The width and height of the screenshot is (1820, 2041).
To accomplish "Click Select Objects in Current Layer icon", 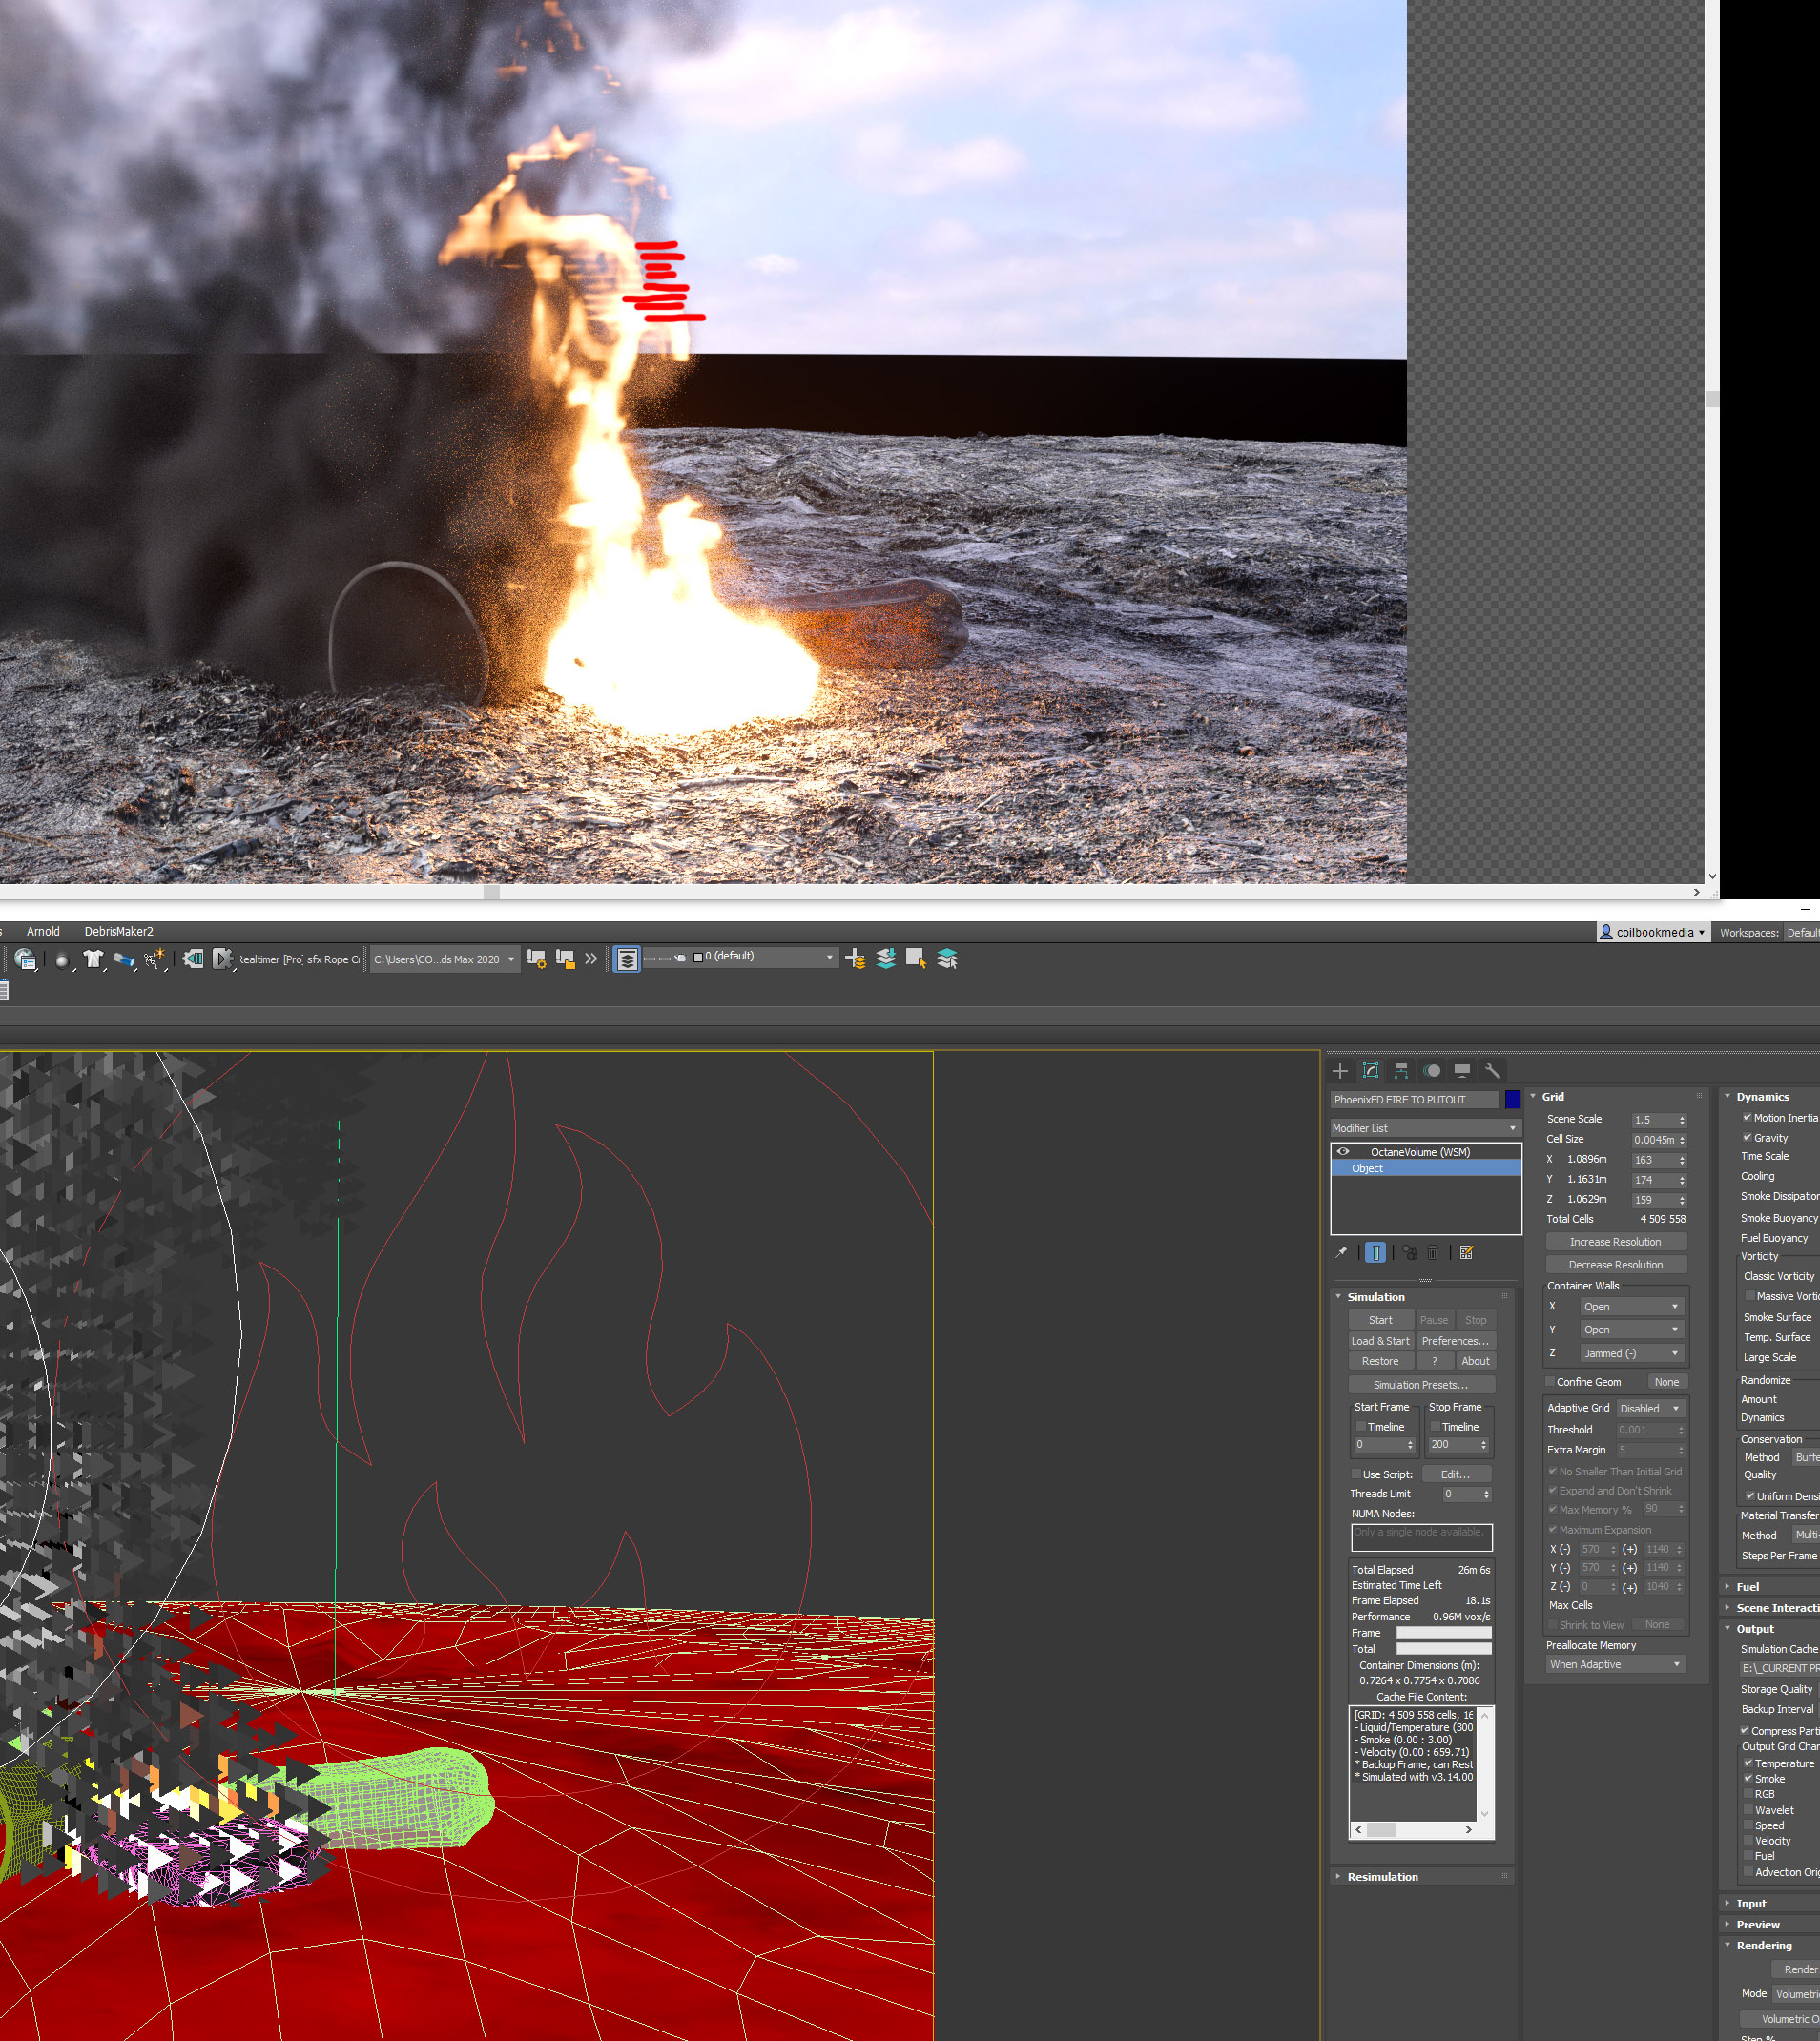I will (916, 959).
